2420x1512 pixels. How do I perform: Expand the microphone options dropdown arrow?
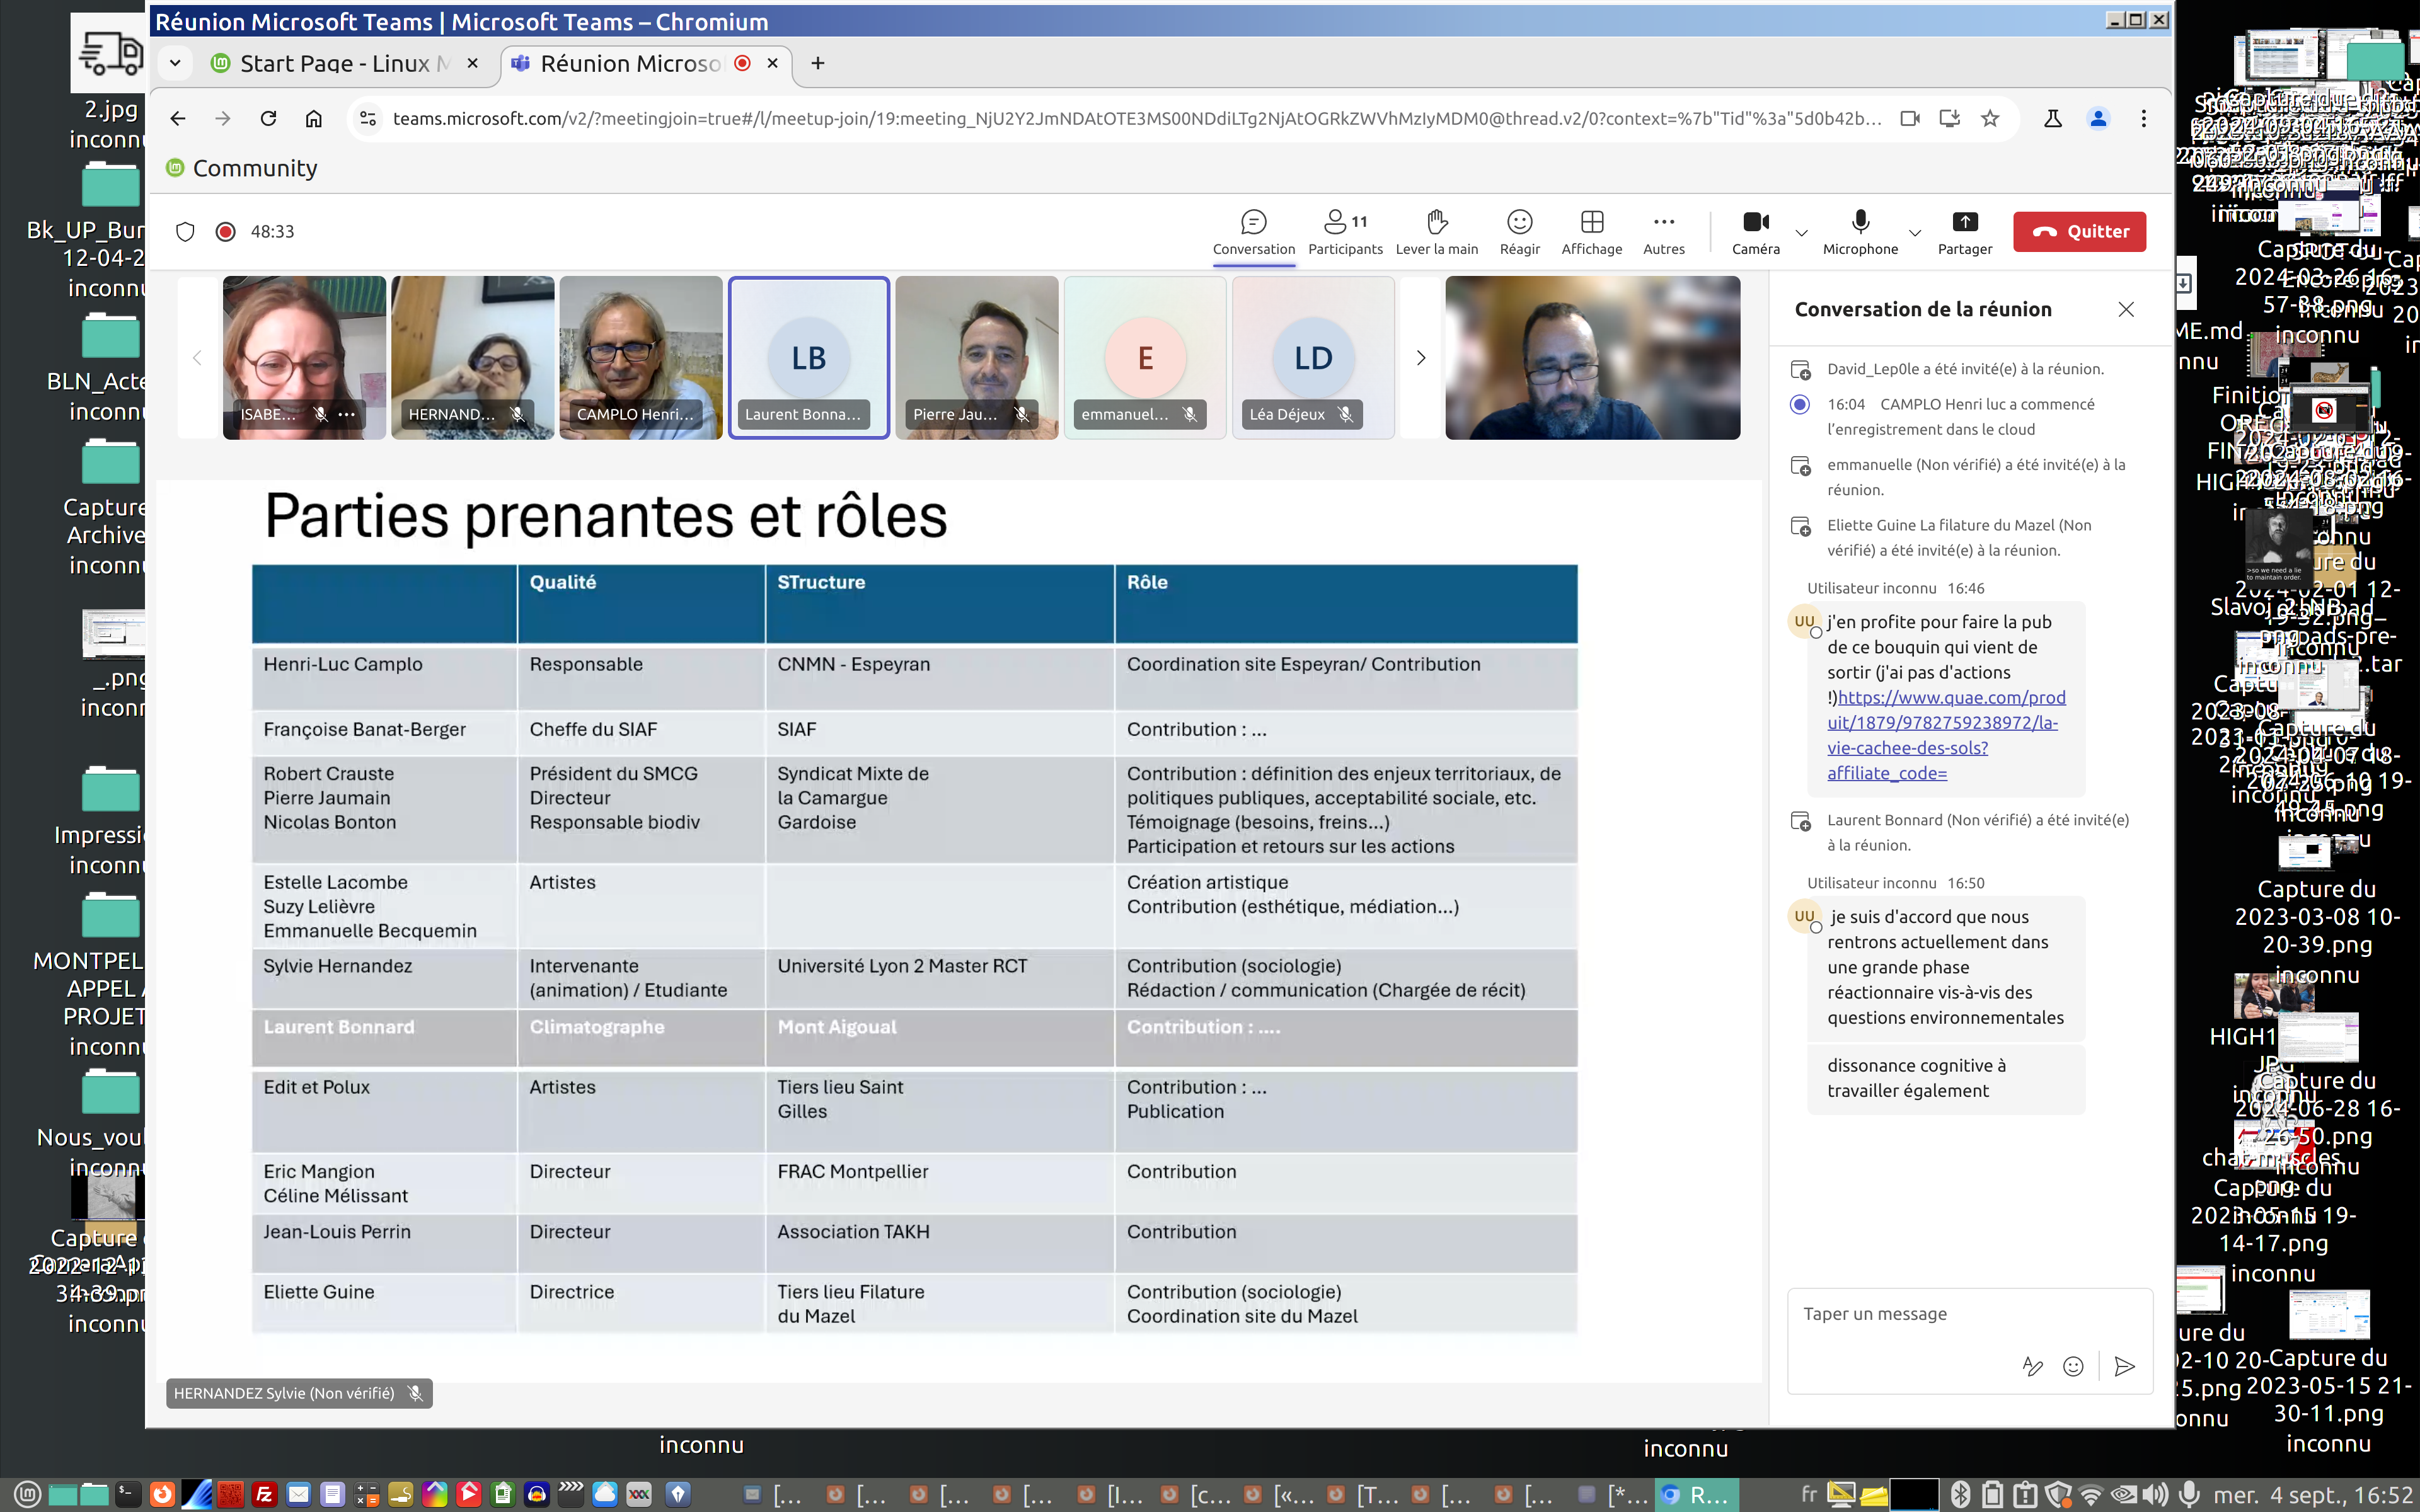(x=1915, y=233)
